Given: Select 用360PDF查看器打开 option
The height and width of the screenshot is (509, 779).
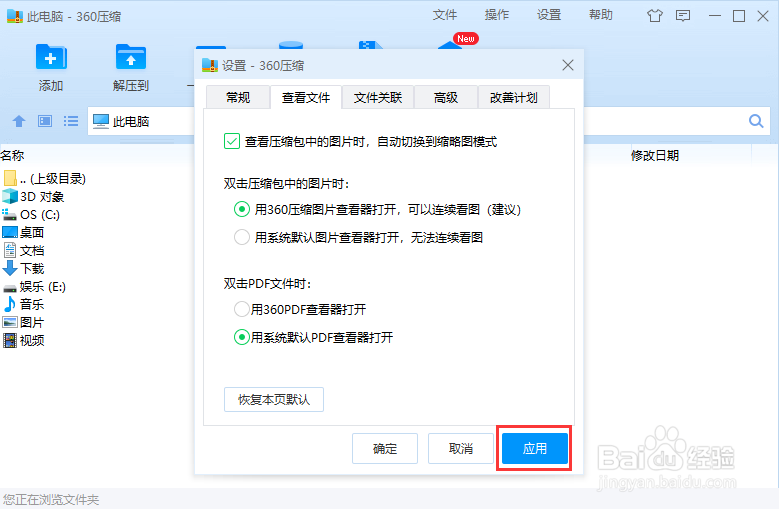Looking at the screenshot, I should 241,309.
